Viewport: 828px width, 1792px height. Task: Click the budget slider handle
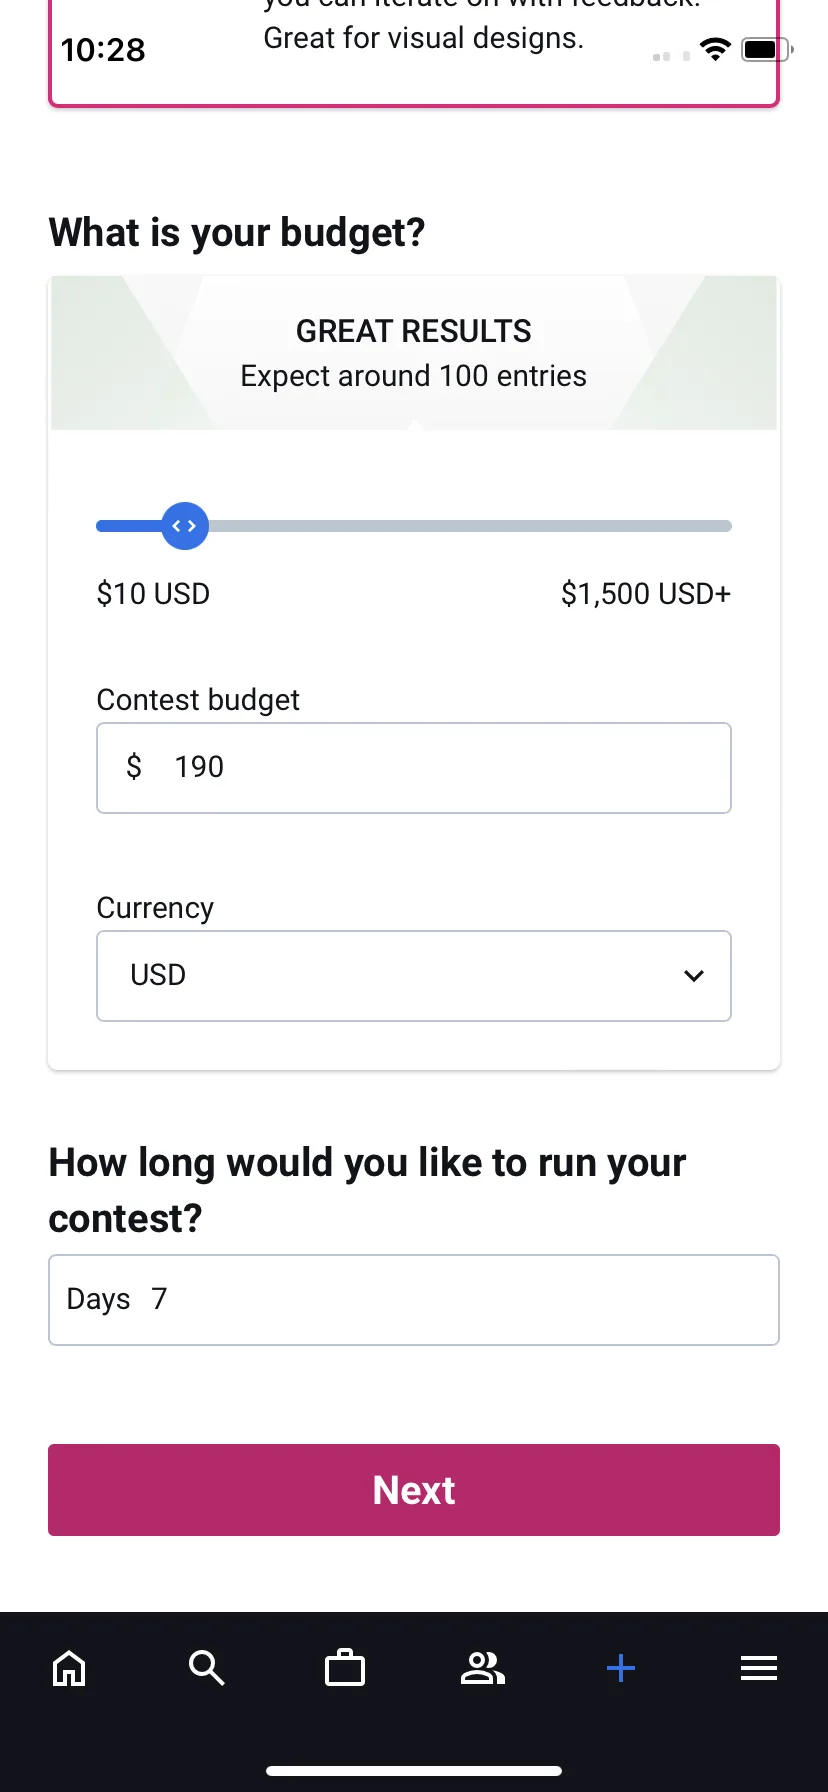pyautogui.click(x=185, y=526)
